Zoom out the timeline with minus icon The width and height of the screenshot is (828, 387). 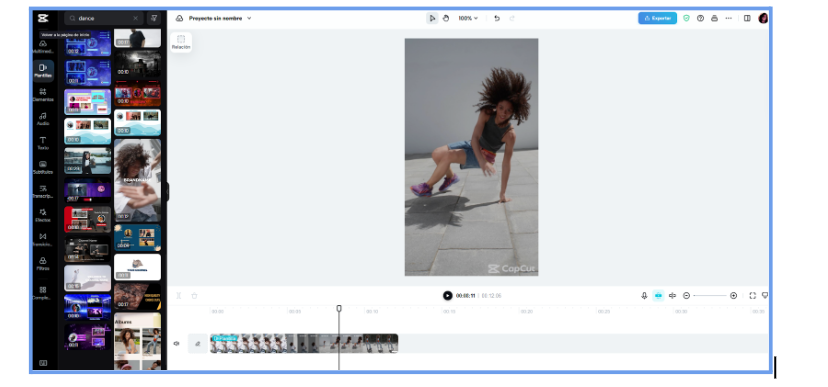coord(686,296)
